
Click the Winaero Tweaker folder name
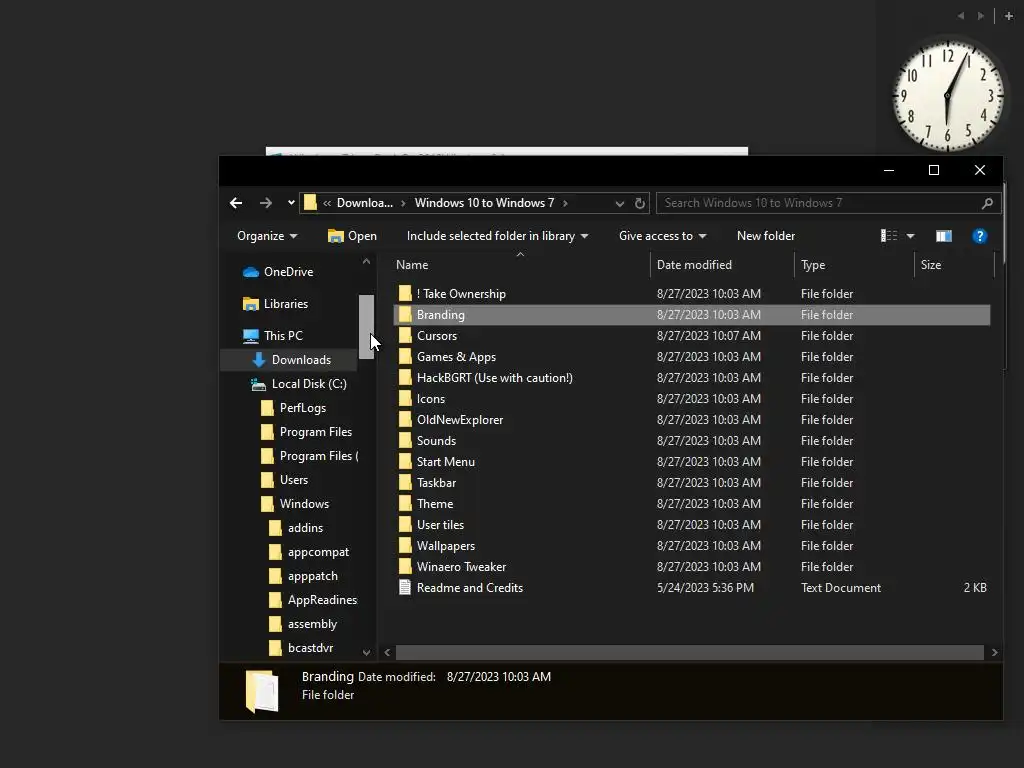[x=461, y=566]
